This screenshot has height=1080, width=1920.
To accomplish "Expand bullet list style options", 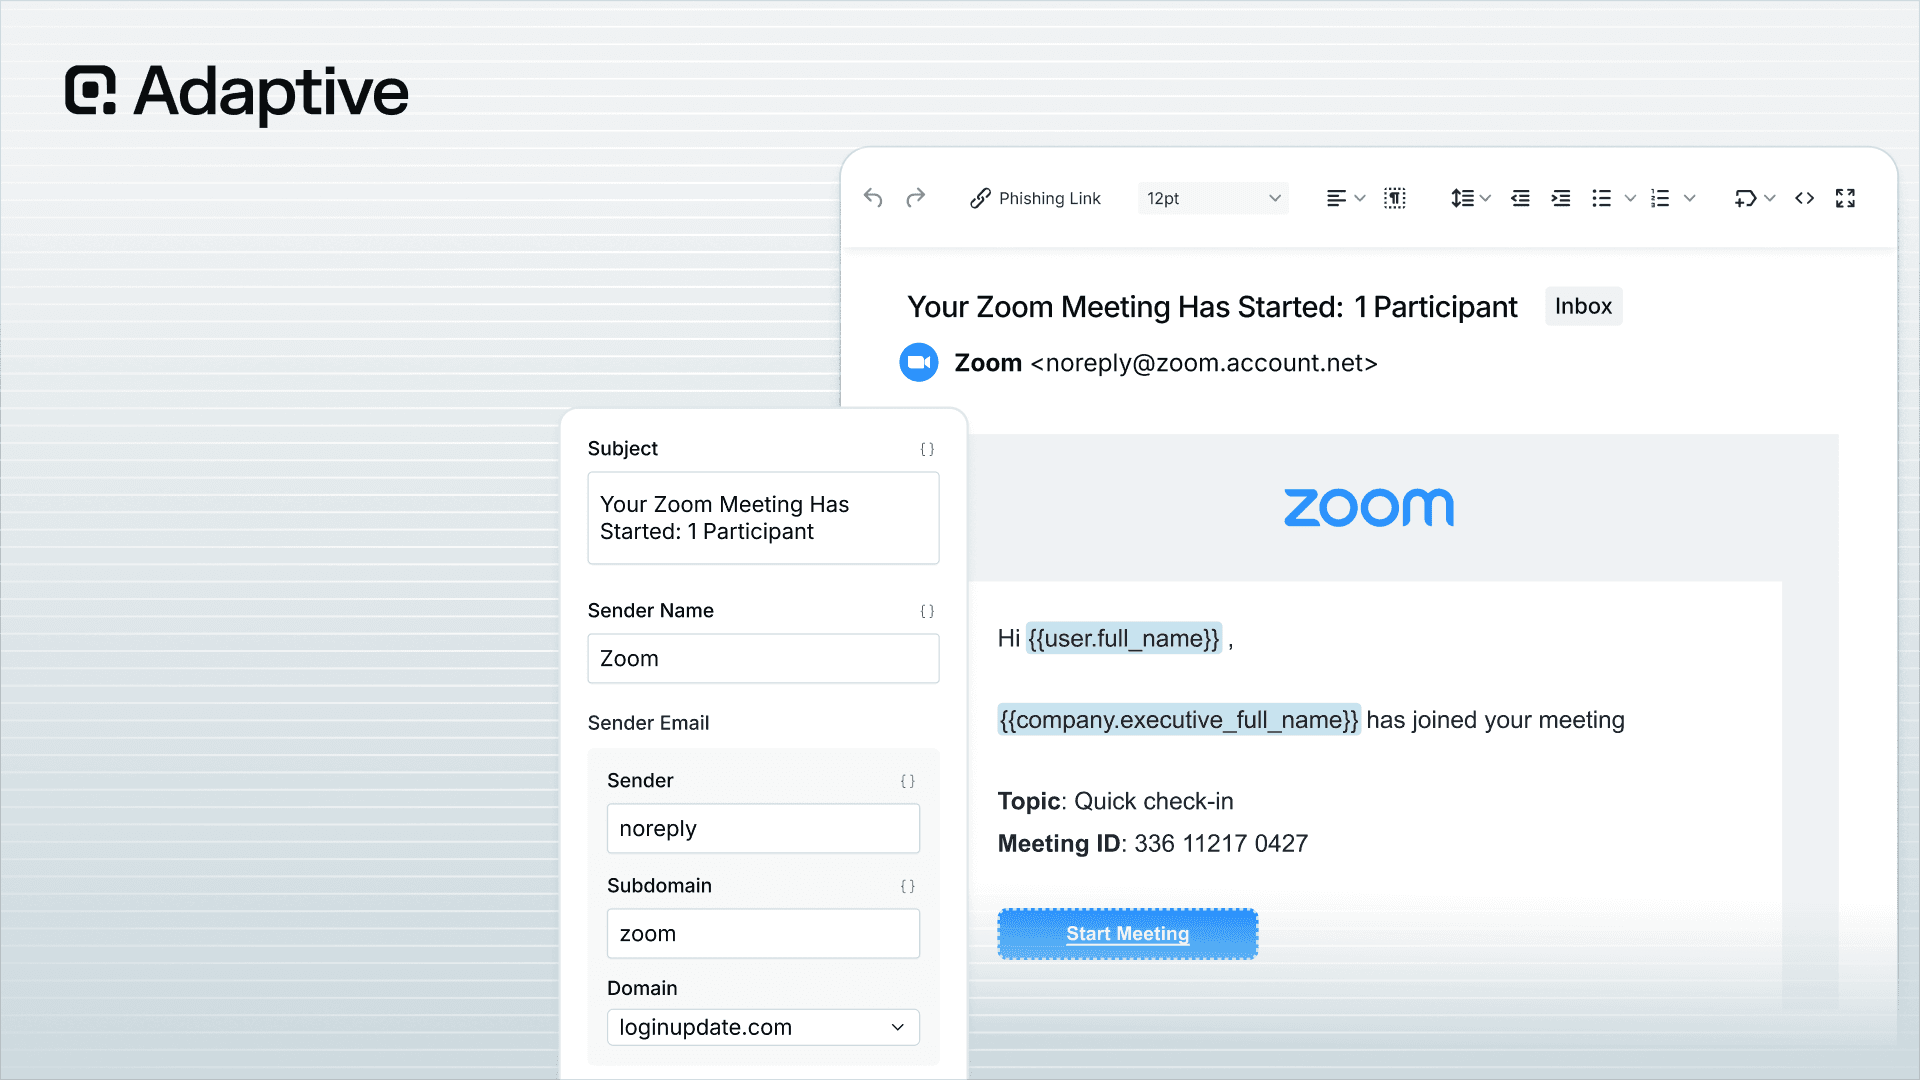I will click(1630, 198).
